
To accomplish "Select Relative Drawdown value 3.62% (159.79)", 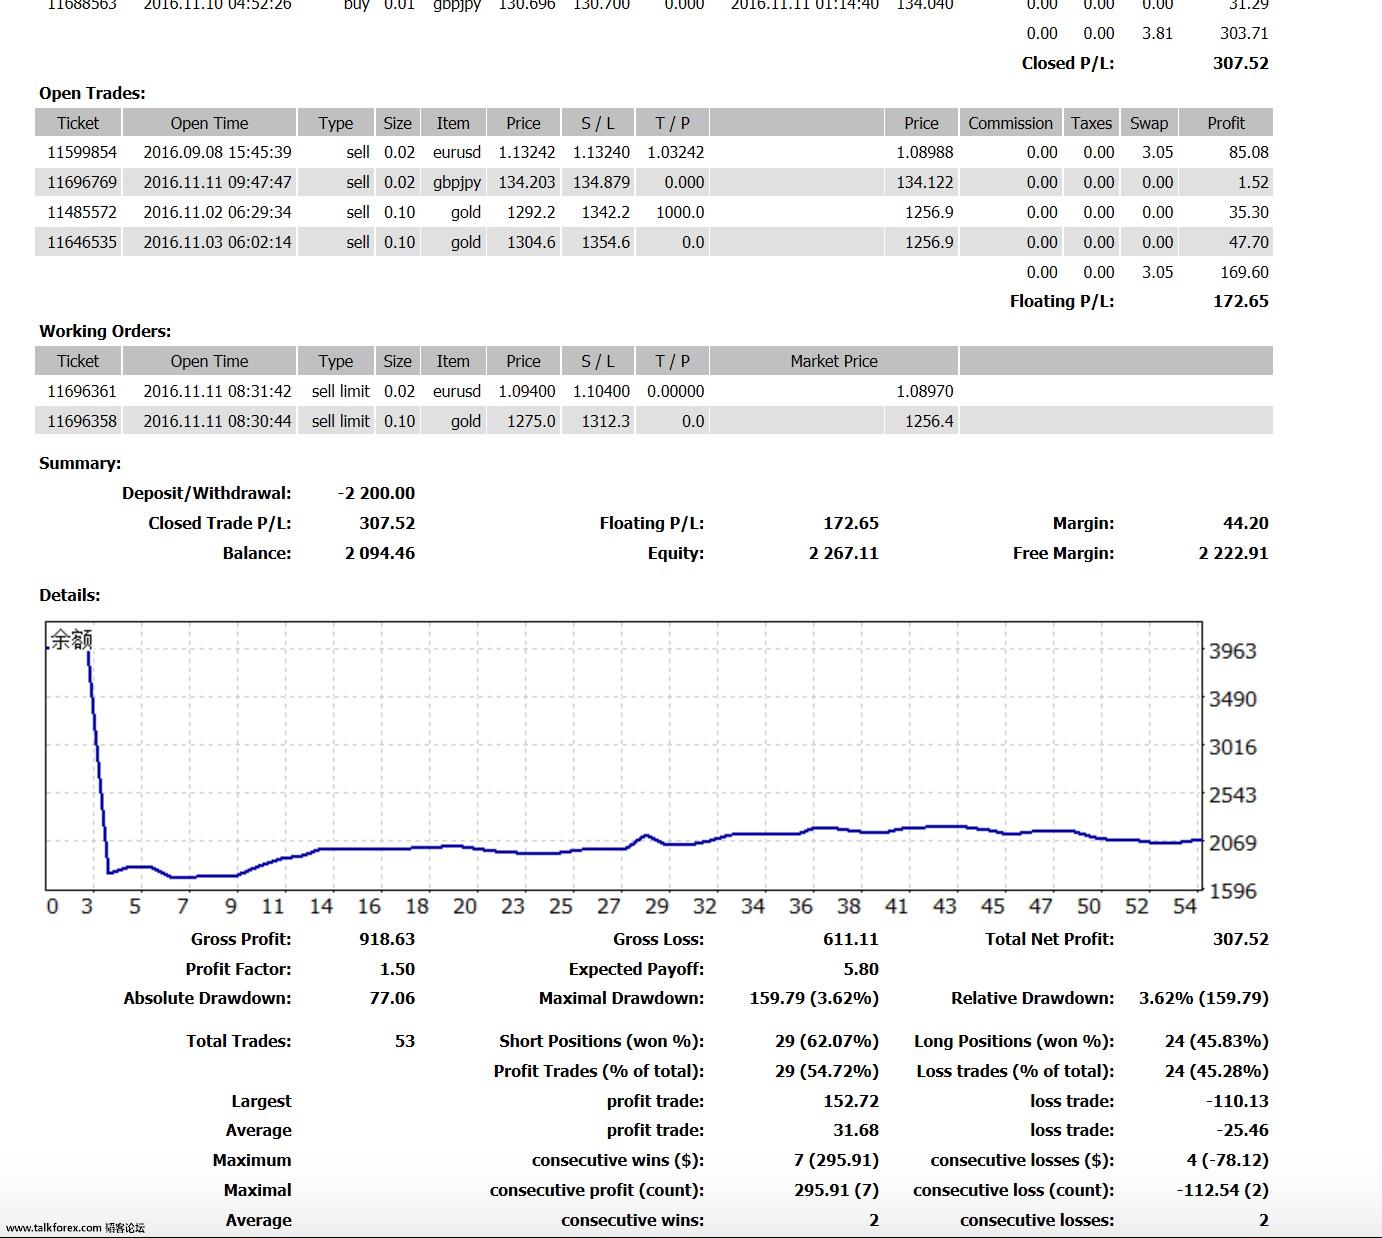I will point(1204,998).
